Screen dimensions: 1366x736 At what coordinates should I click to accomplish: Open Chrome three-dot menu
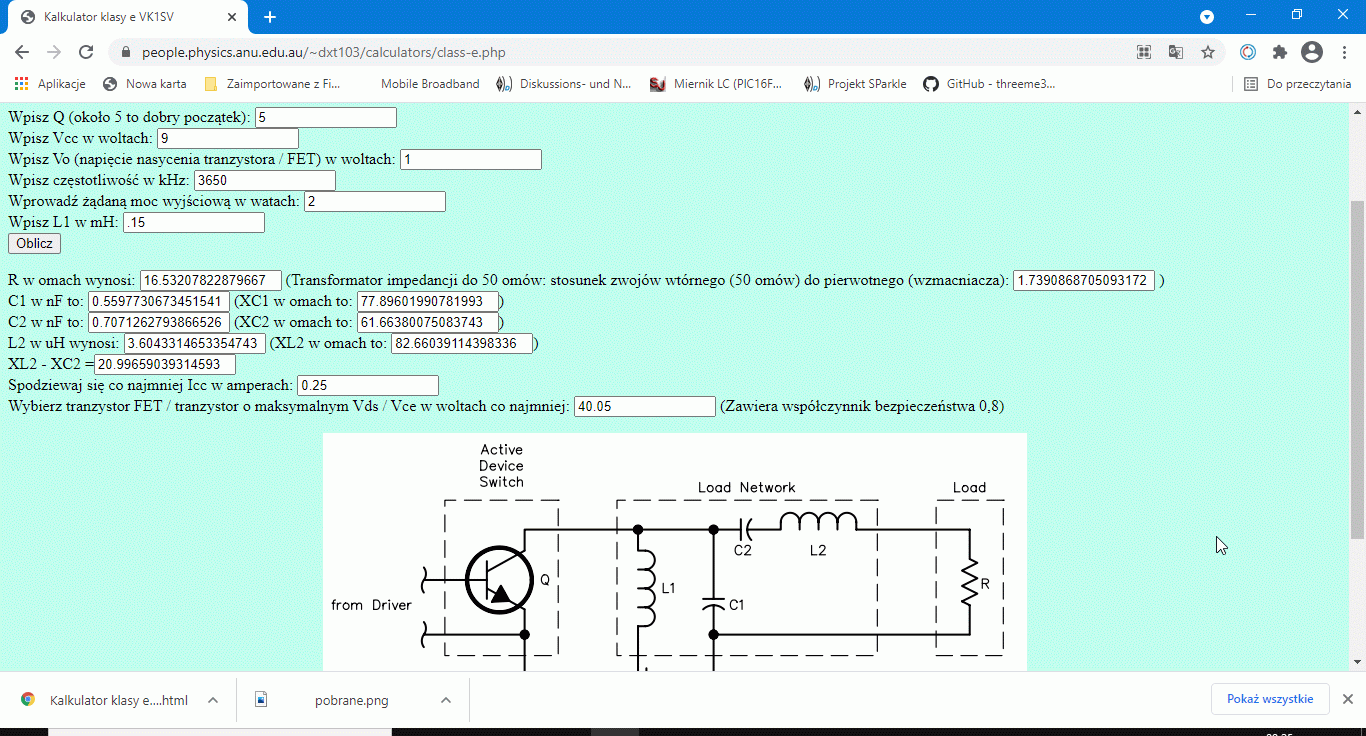pos(1344,52)
